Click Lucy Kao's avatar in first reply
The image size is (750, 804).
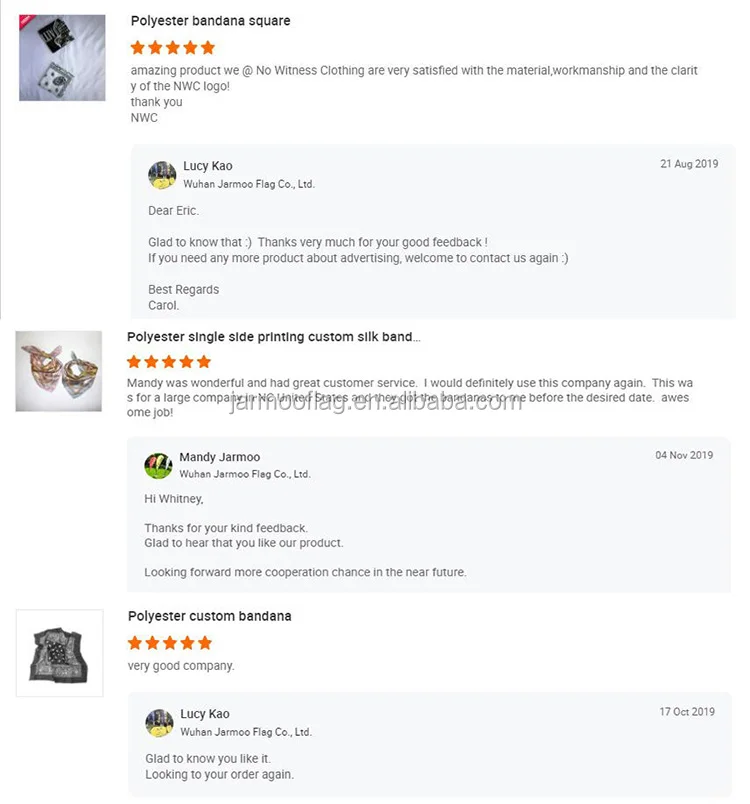[162, 175]
